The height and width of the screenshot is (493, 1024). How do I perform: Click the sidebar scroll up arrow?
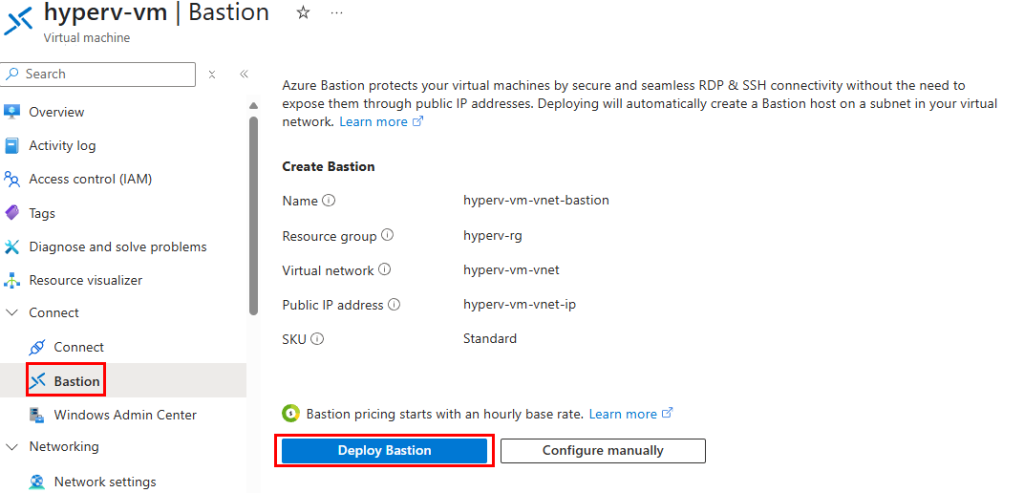click(x=253, y=106)
